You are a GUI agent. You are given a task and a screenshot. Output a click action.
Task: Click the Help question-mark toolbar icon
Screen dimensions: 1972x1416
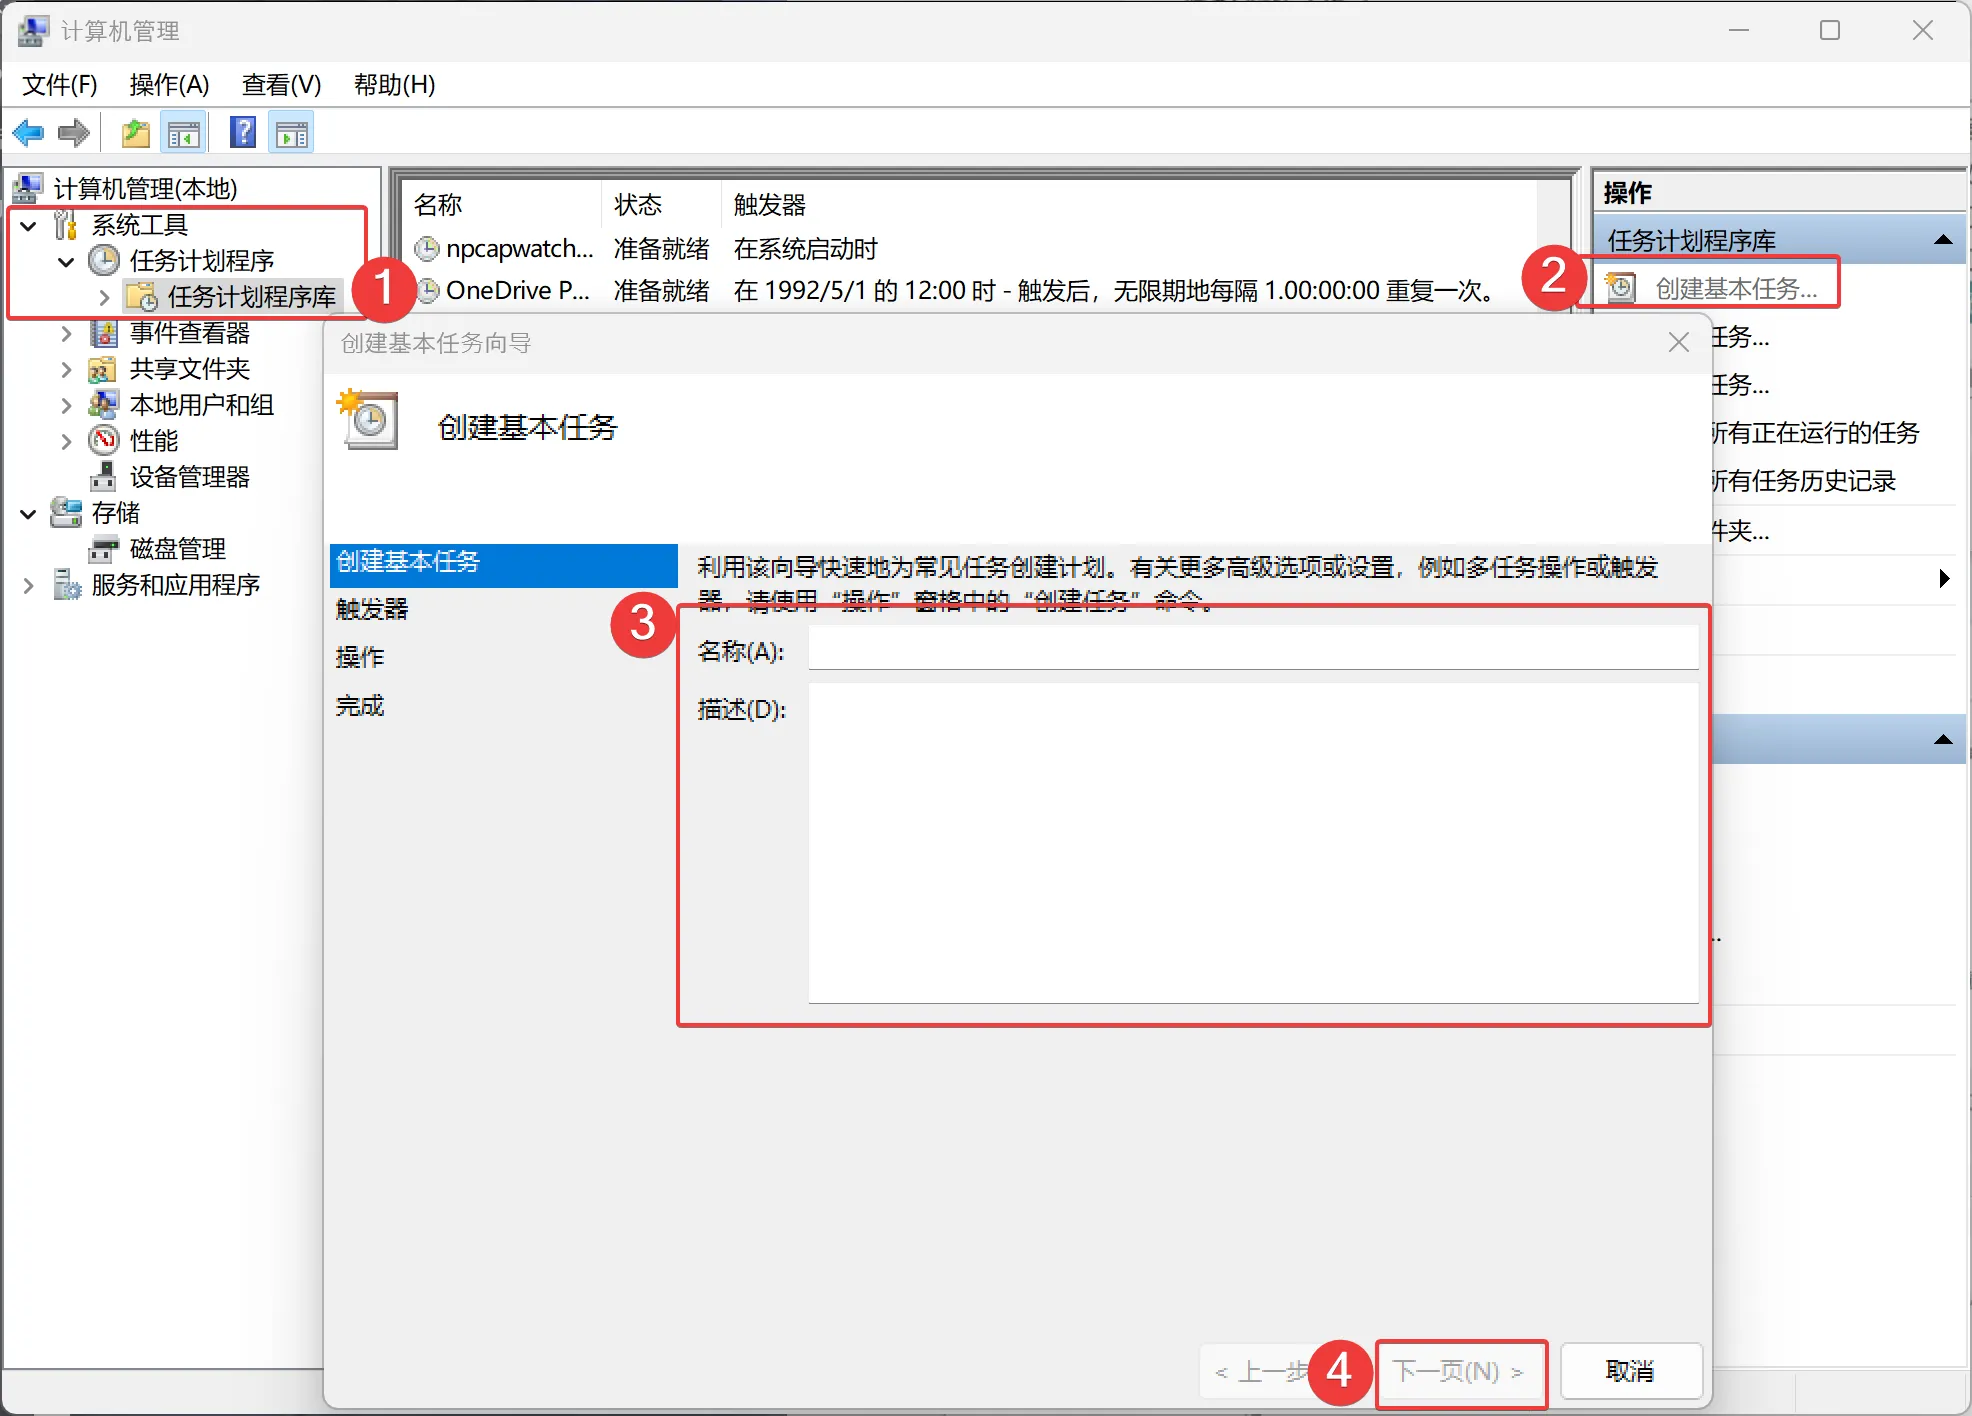coord(242,132)
